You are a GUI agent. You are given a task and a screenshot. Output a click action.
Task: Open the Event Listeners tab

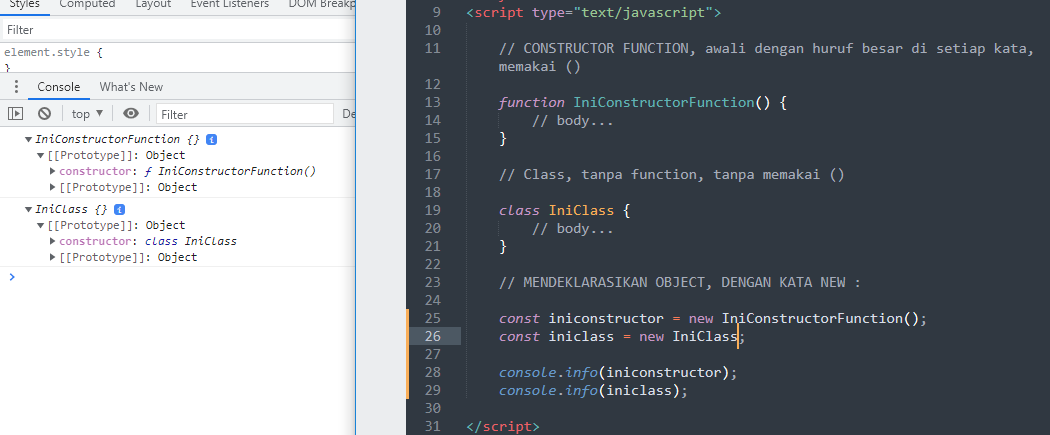click(x=230, y=5)
